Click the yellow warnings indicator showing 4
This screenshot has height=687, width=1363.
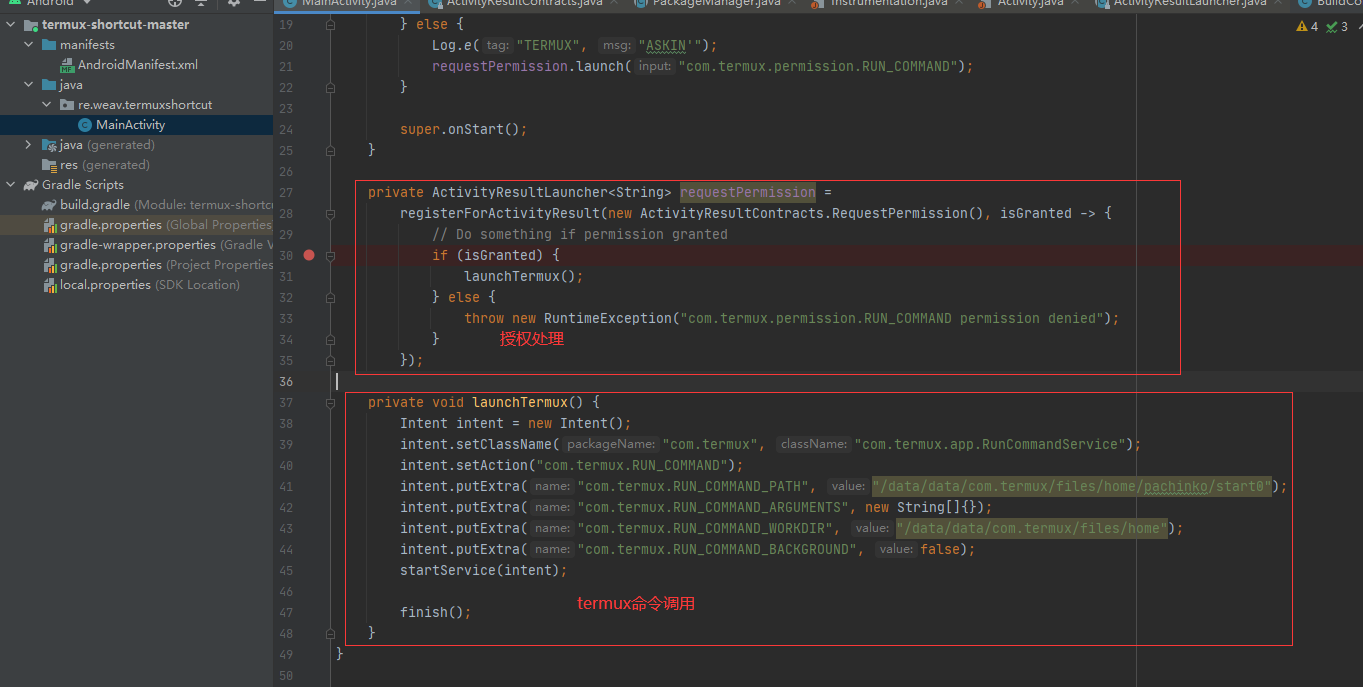tap(1305, 27)
